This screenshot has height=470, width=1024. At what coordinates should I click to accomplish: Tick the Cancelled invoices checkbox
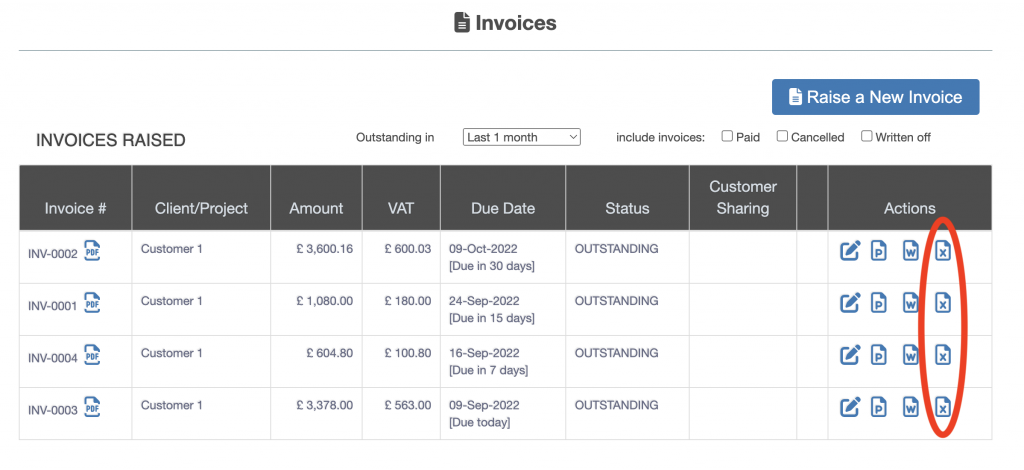(782, 136)
